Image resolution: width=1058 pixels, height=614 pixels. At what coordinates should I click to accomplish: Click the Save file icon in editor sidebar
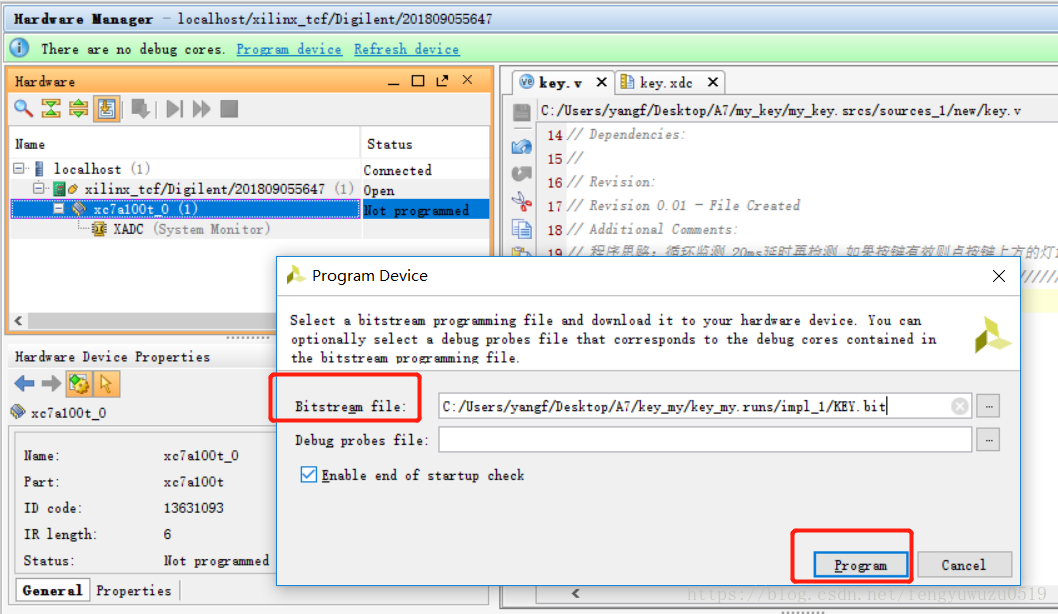click(522, 112)
